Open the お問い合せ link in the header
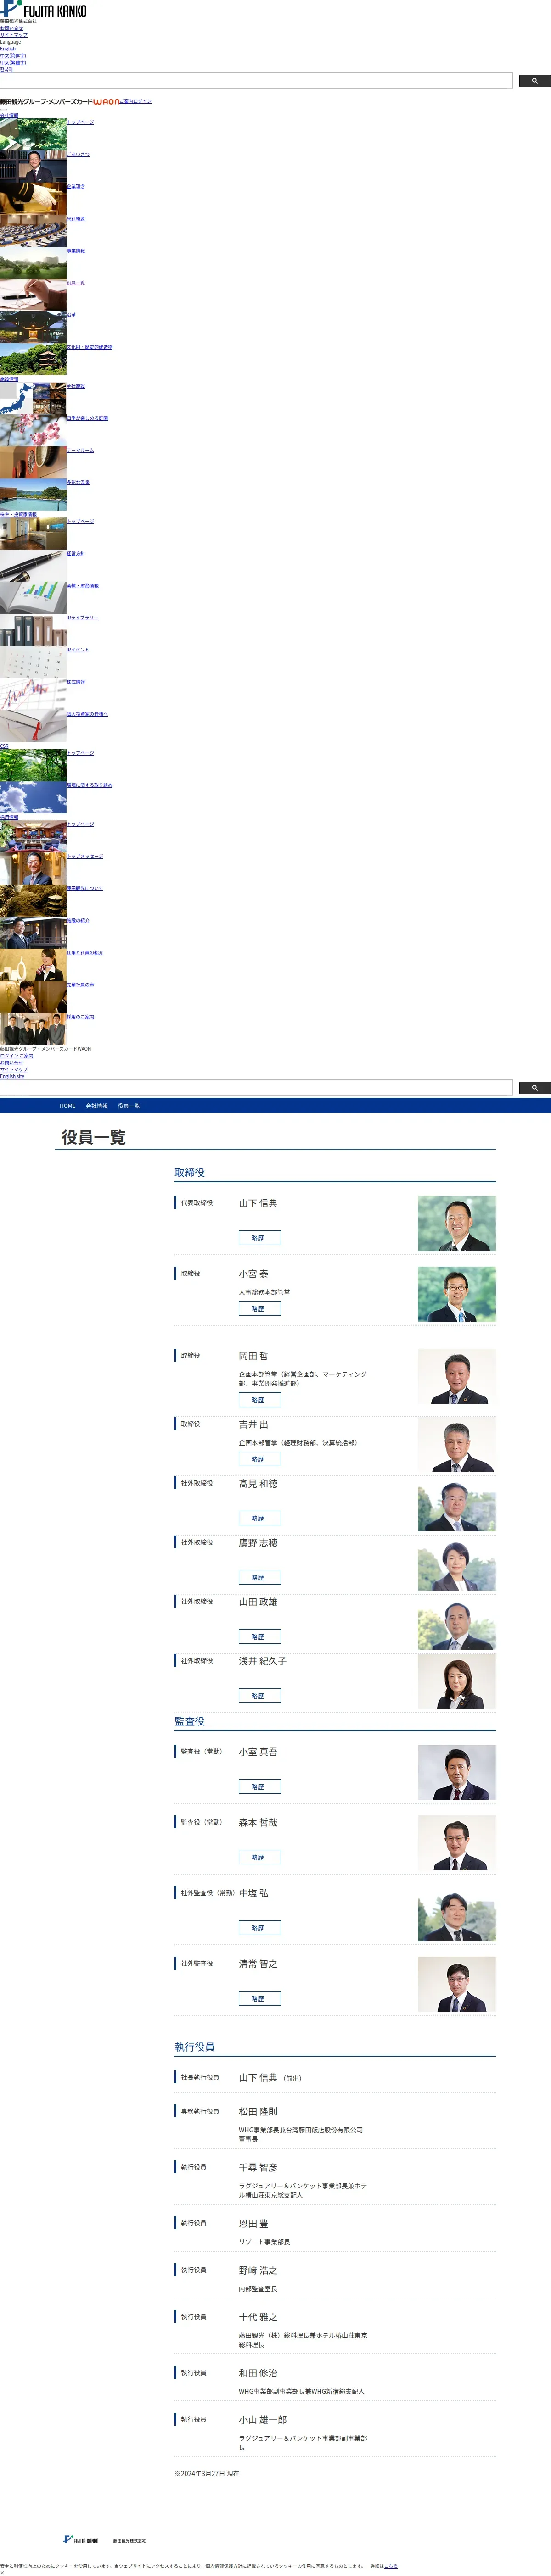This screenshot has height=2576, width=551. [x=11, y=28]
